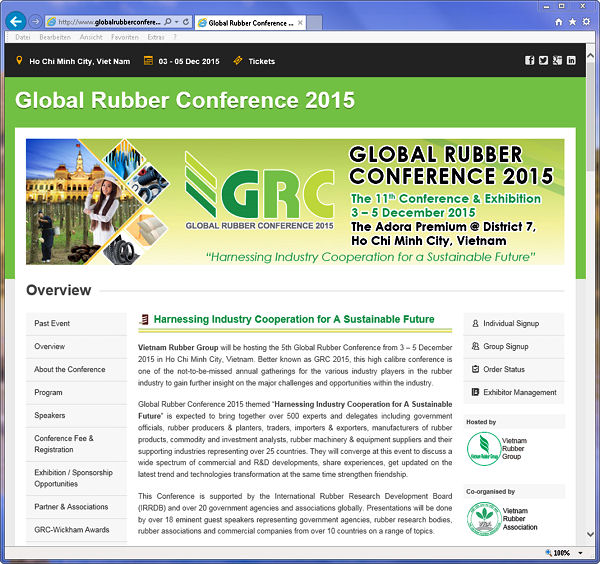Close the Global Rubber Conference tab
Viewport: 600px width, 564px height.
(x=300, y=23)
